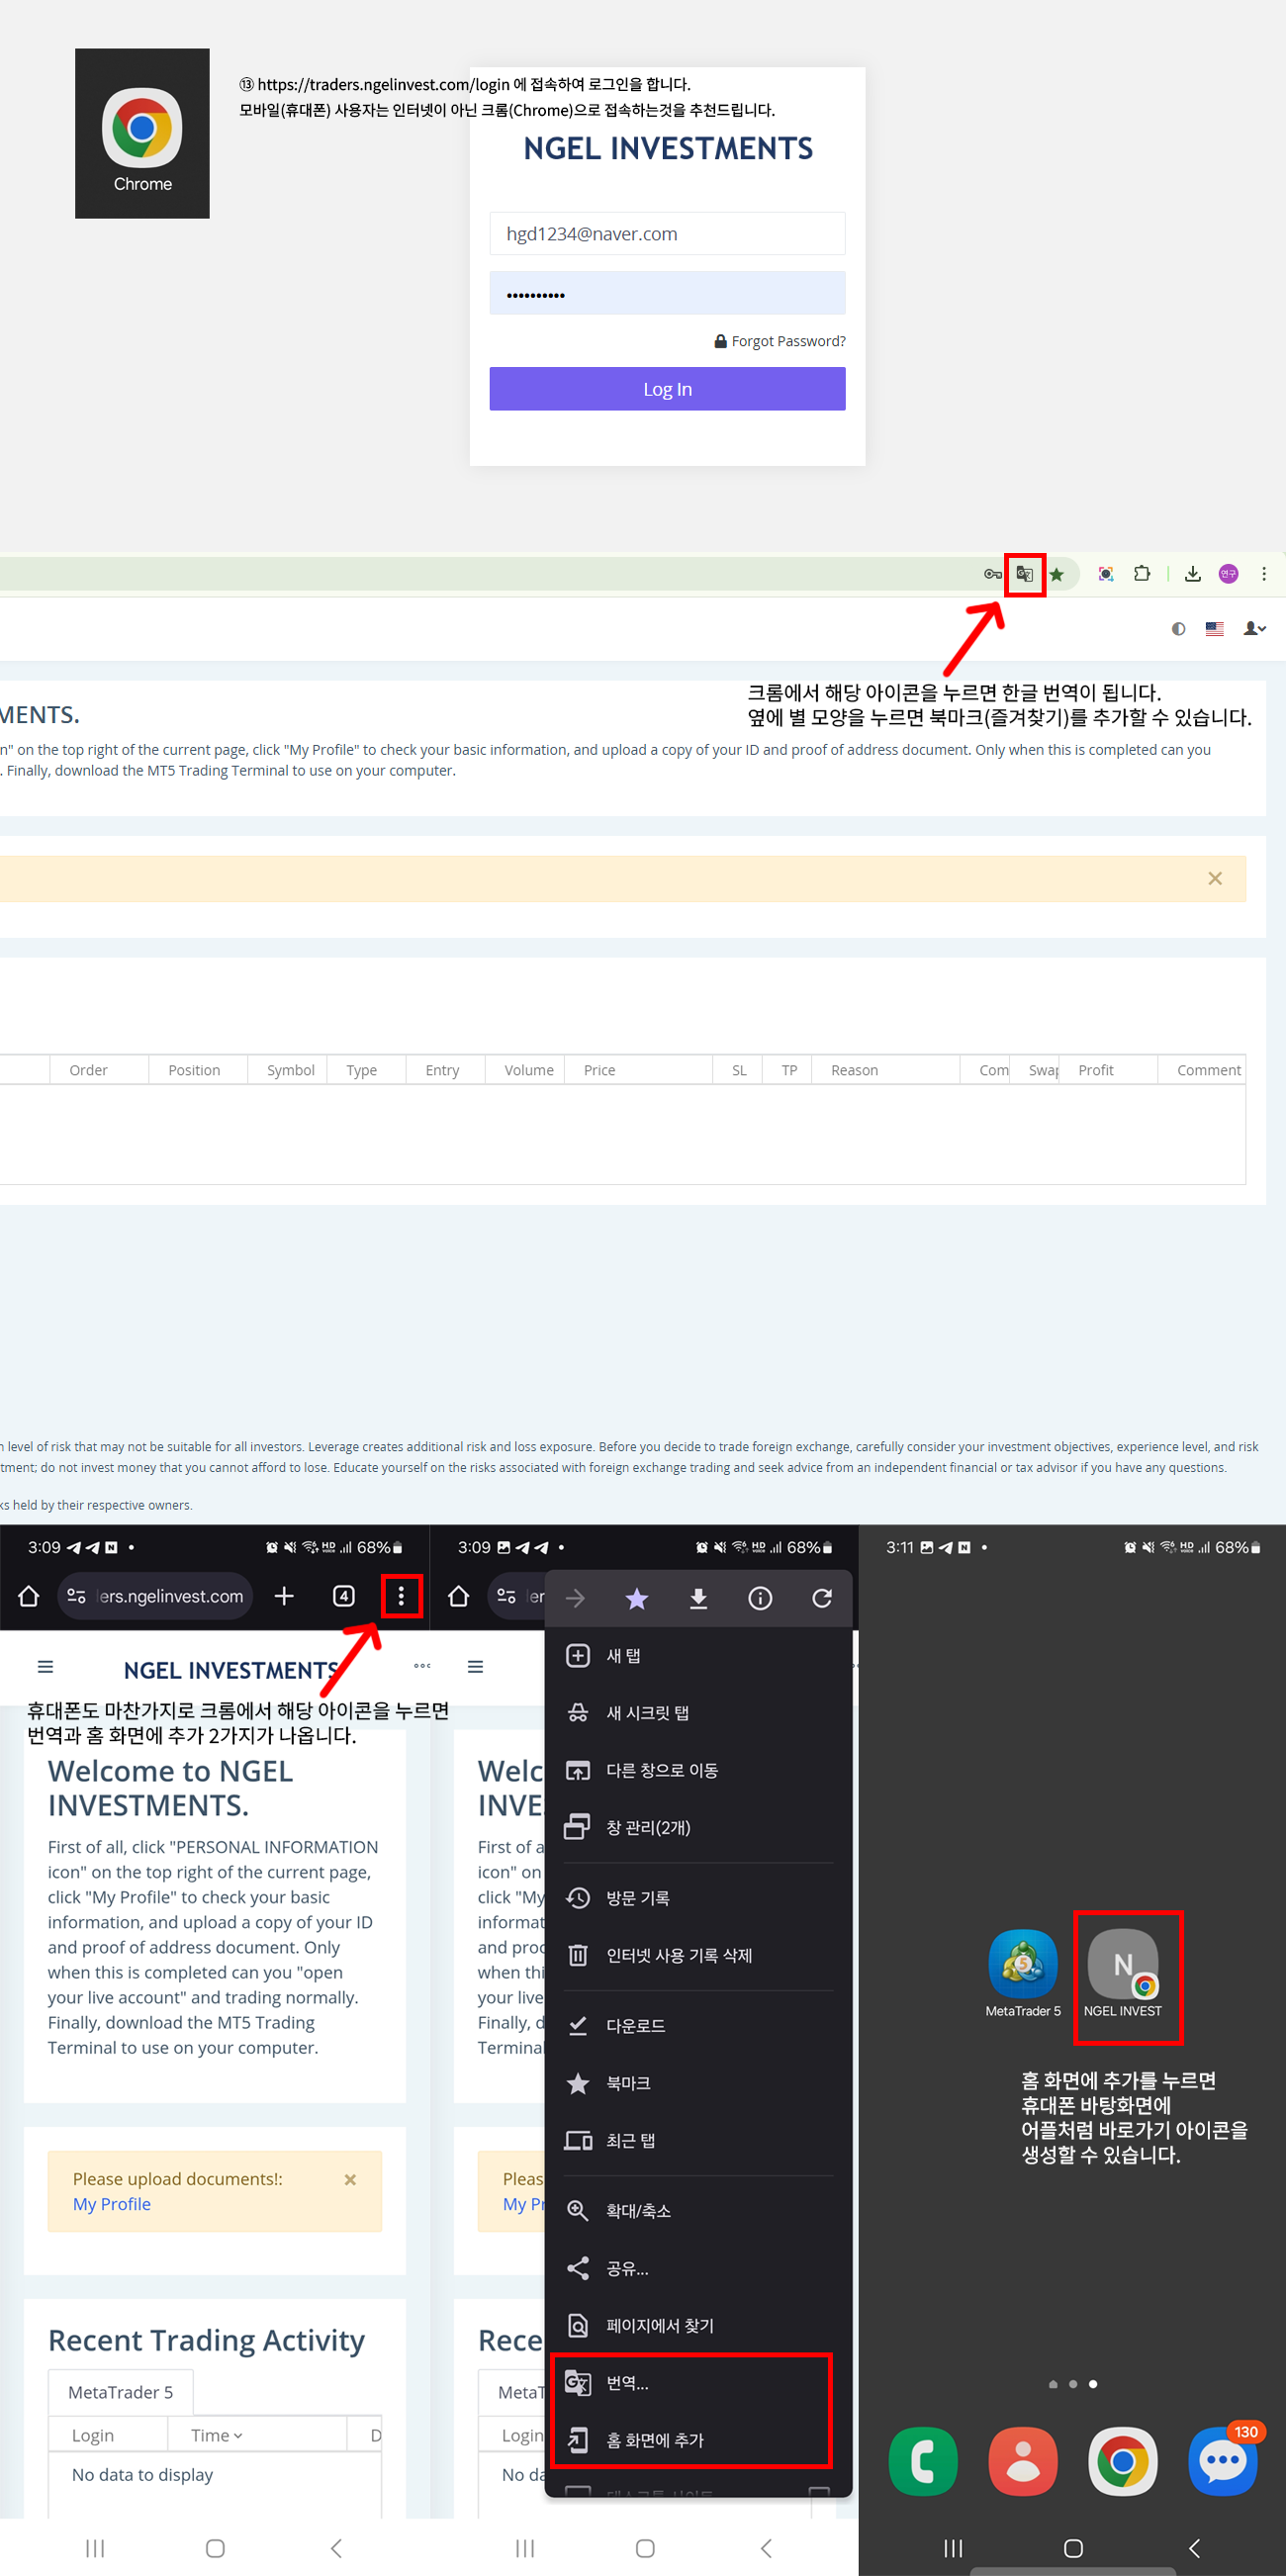Select 확대/축소 menu item
Screen dimensions: 1286x2576
click(x=698, y=2210)
